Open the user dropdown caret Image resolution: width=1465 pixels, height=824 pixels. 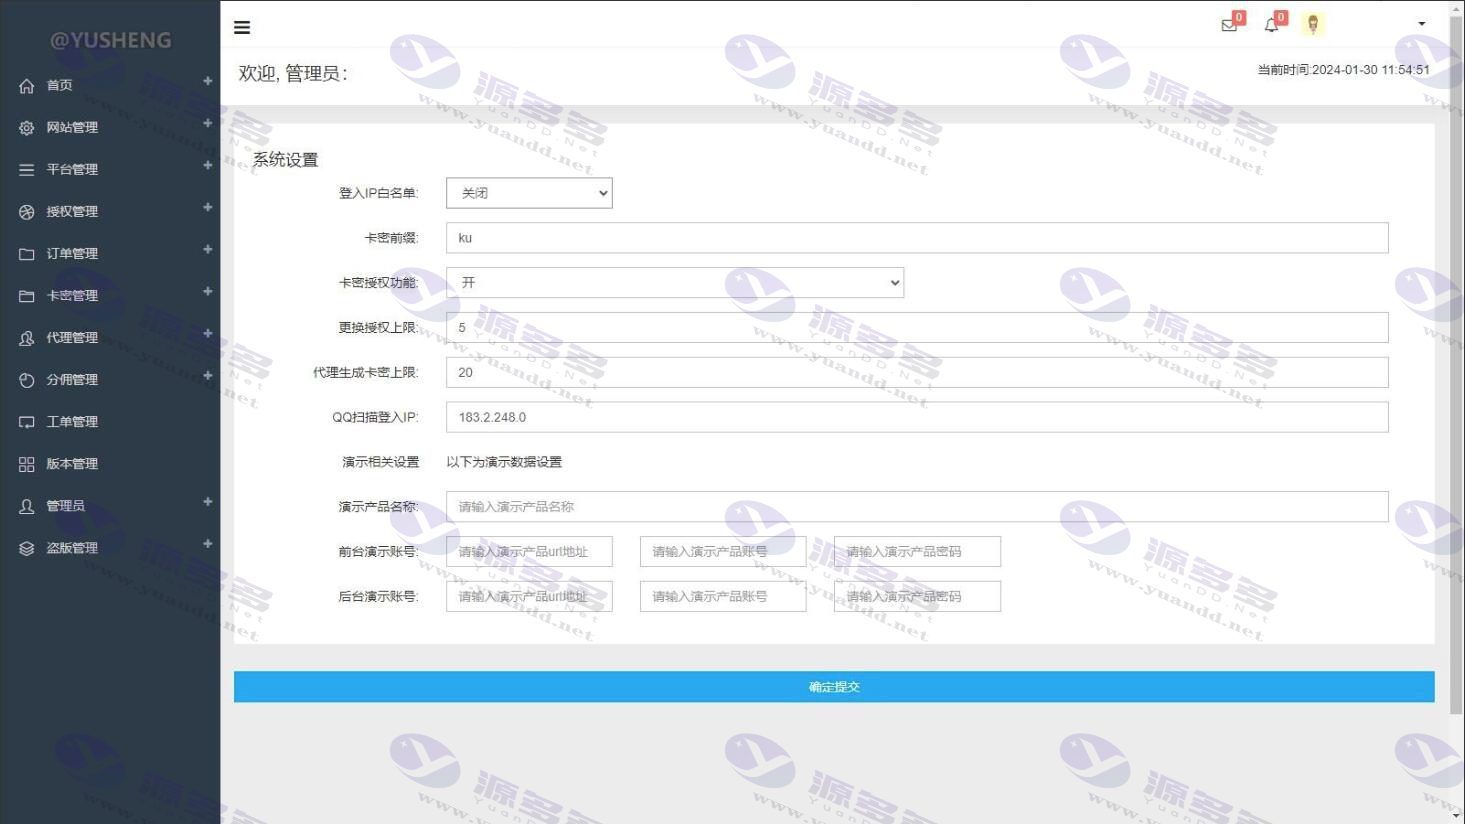tap(1422, 24)
